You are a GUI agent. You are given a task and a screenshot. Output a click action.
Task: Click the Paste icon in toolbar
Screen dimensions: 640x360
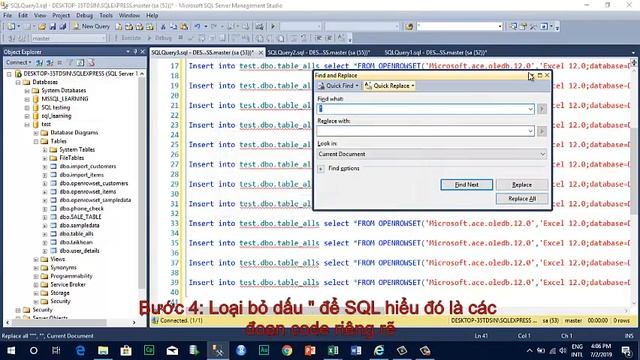(x=184, y=27)
